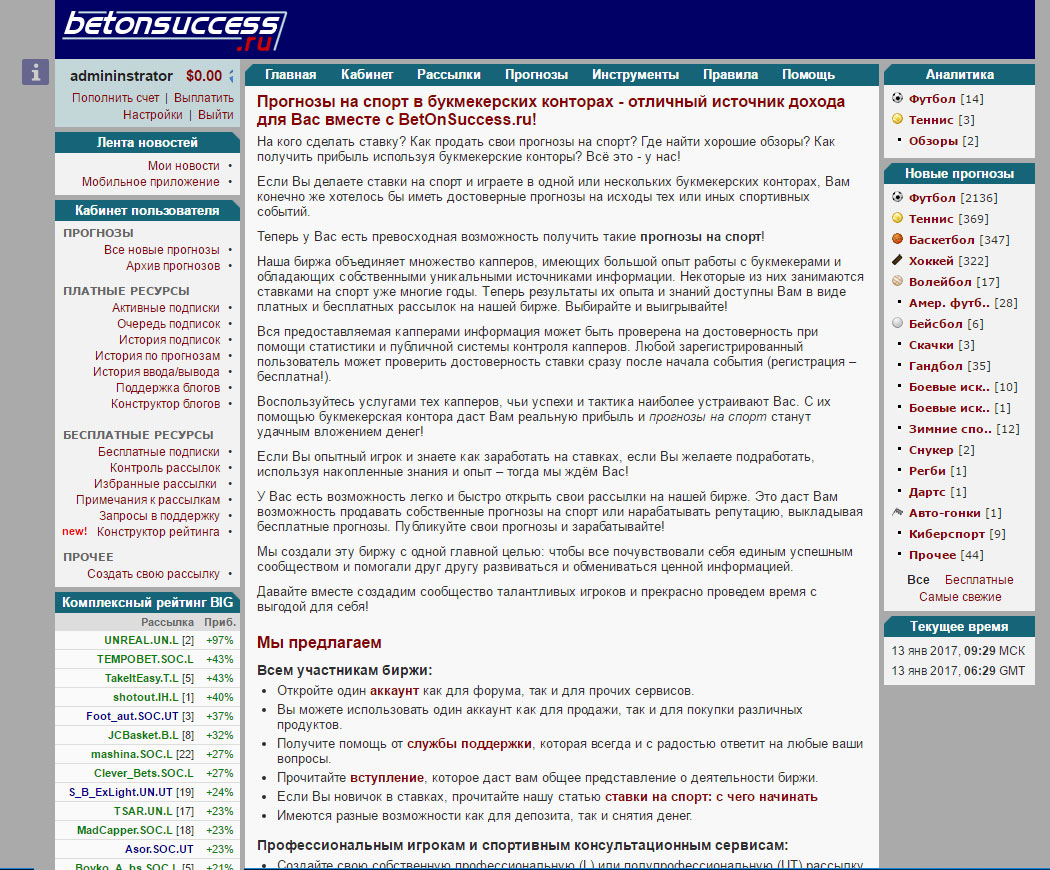Viewport: 1050px width, 870px height.
Task: Click the tennis ball icon in Новые прогнозы
Action: pos(897,218)
